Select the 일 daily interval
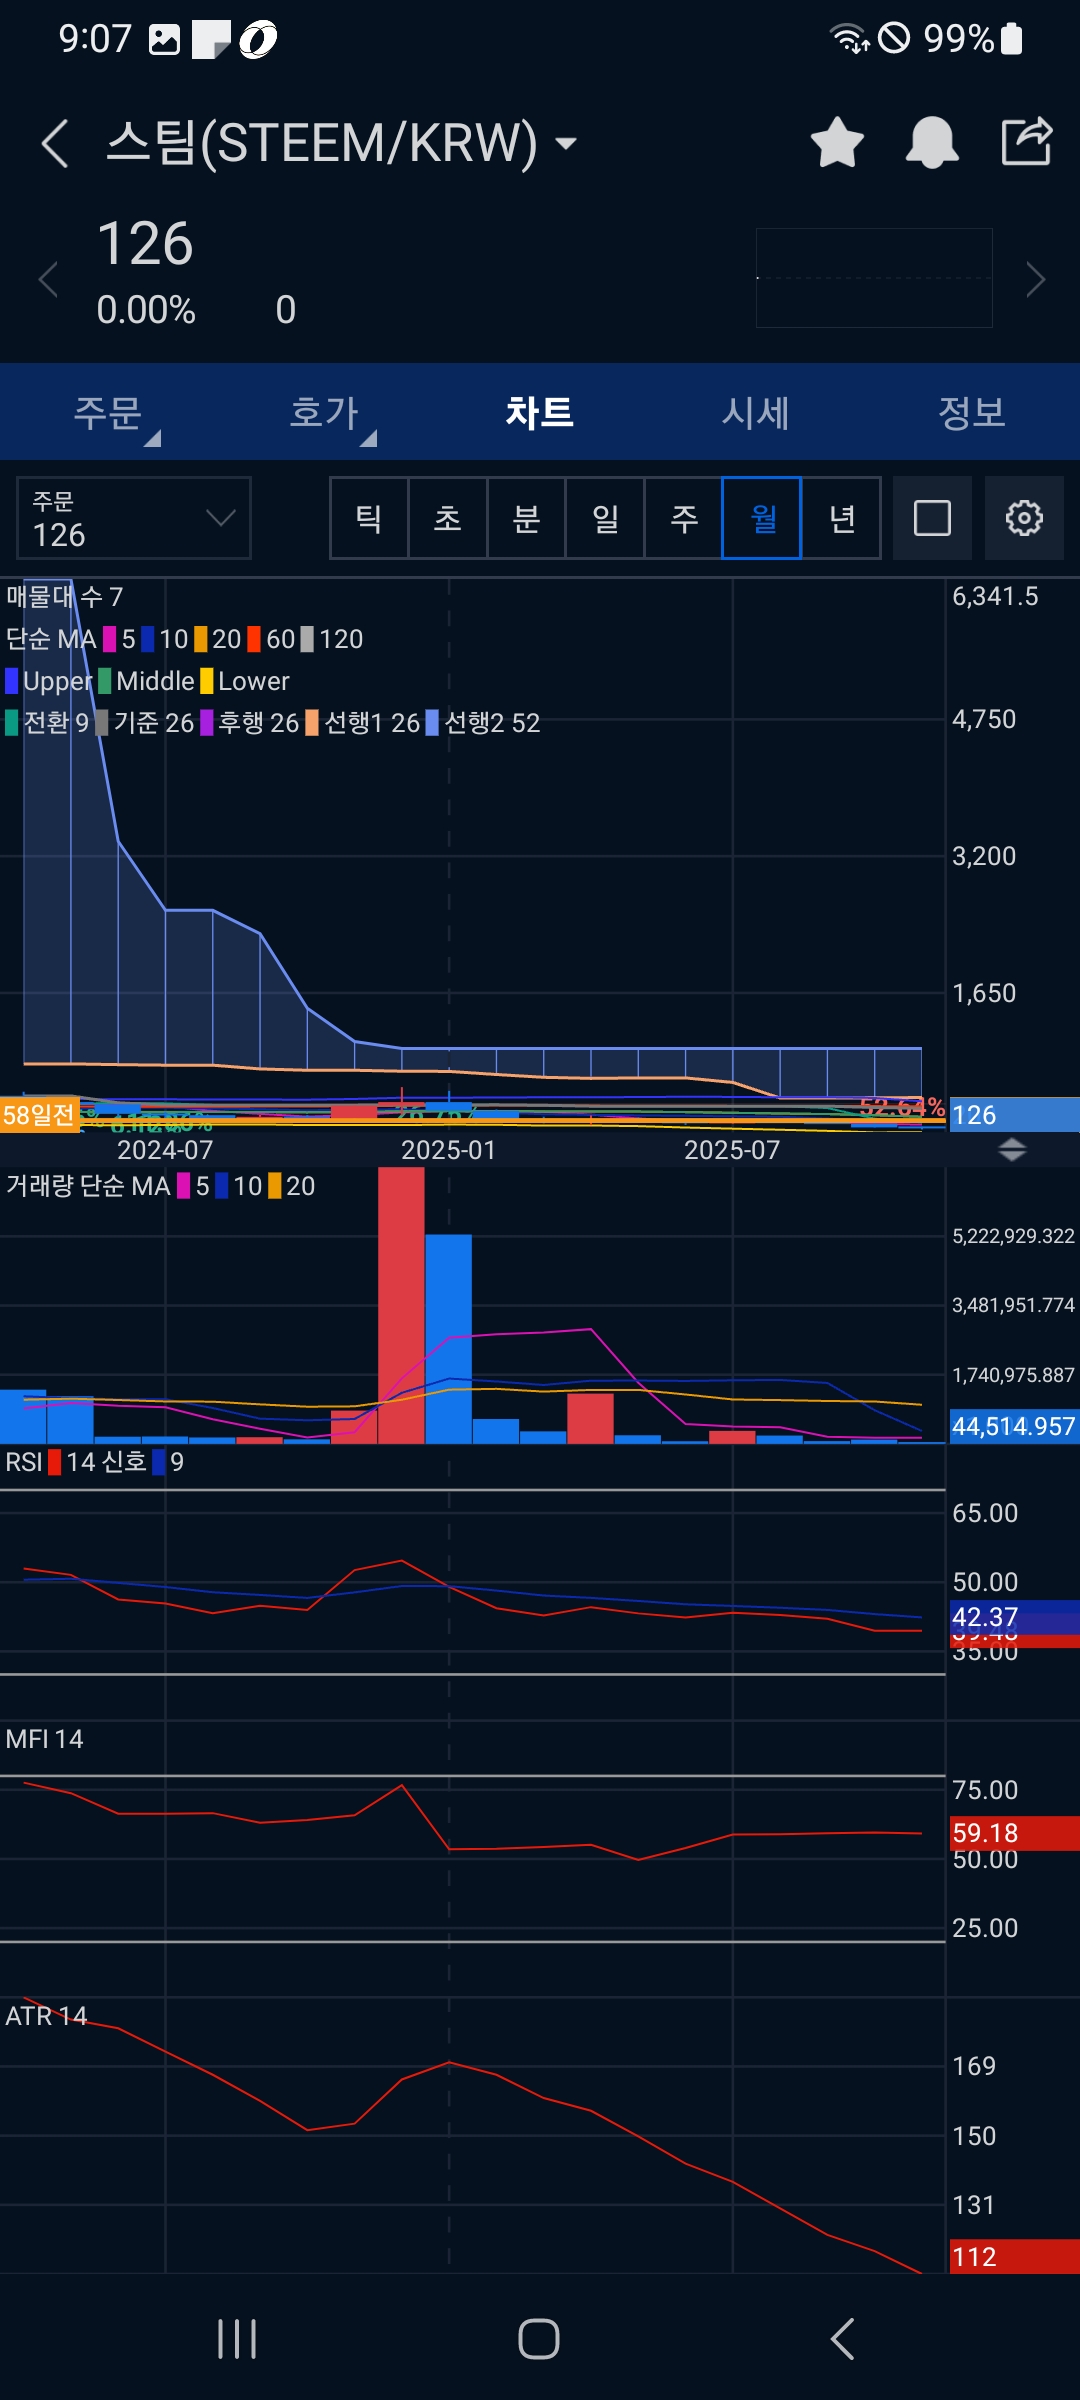 (605, 518)
